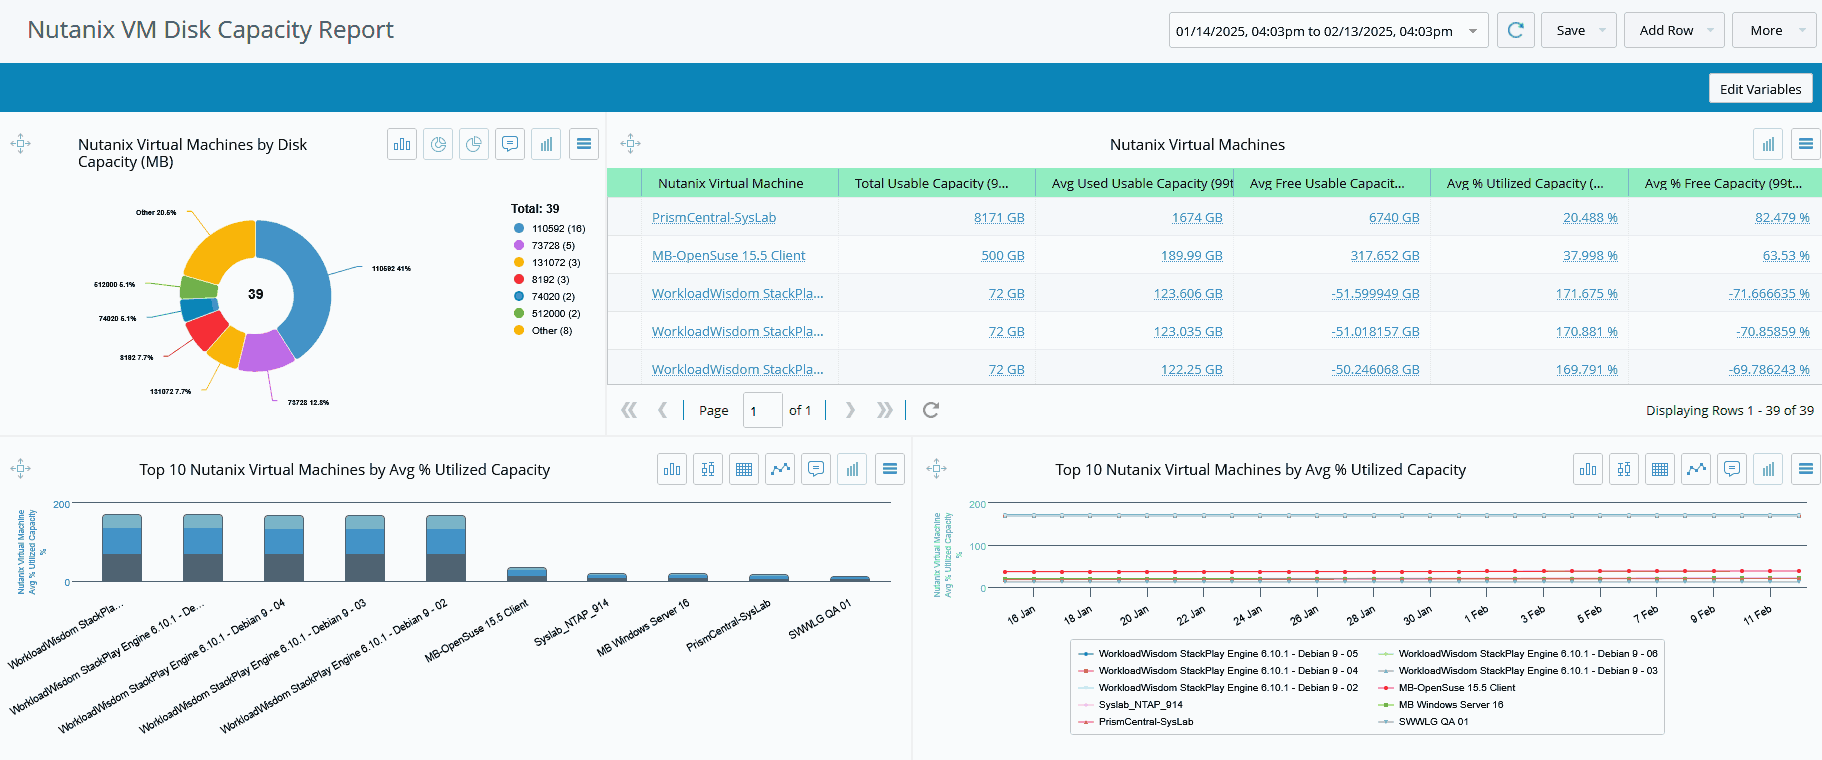Click the ascending bars icon in right Top 10 widget
Image resolution: width=1822 pixels, height=760 pixels.
[1768, 469]
